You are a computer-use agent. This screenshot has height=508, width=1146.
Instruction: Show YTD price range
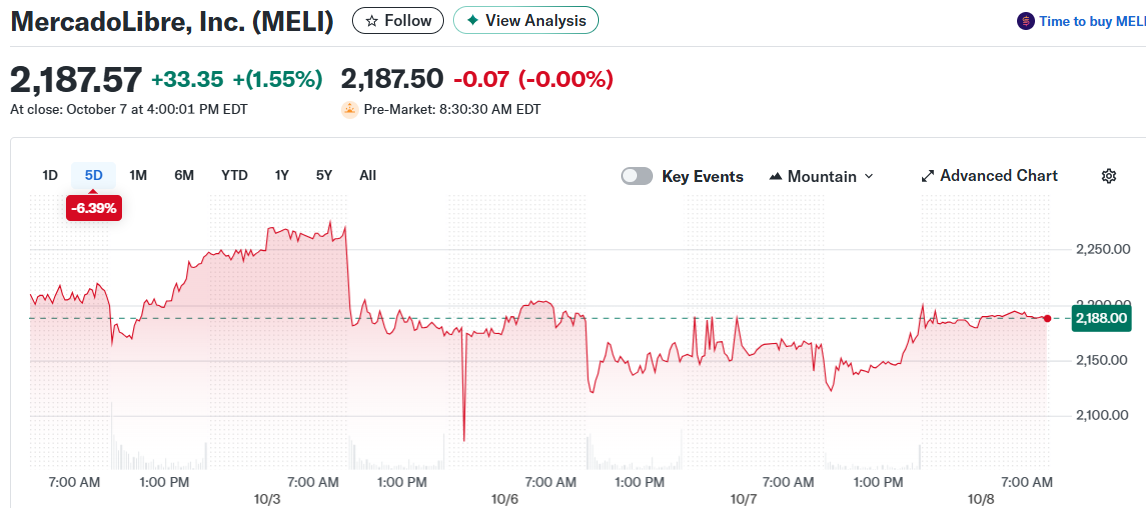(x=234, y=175)
